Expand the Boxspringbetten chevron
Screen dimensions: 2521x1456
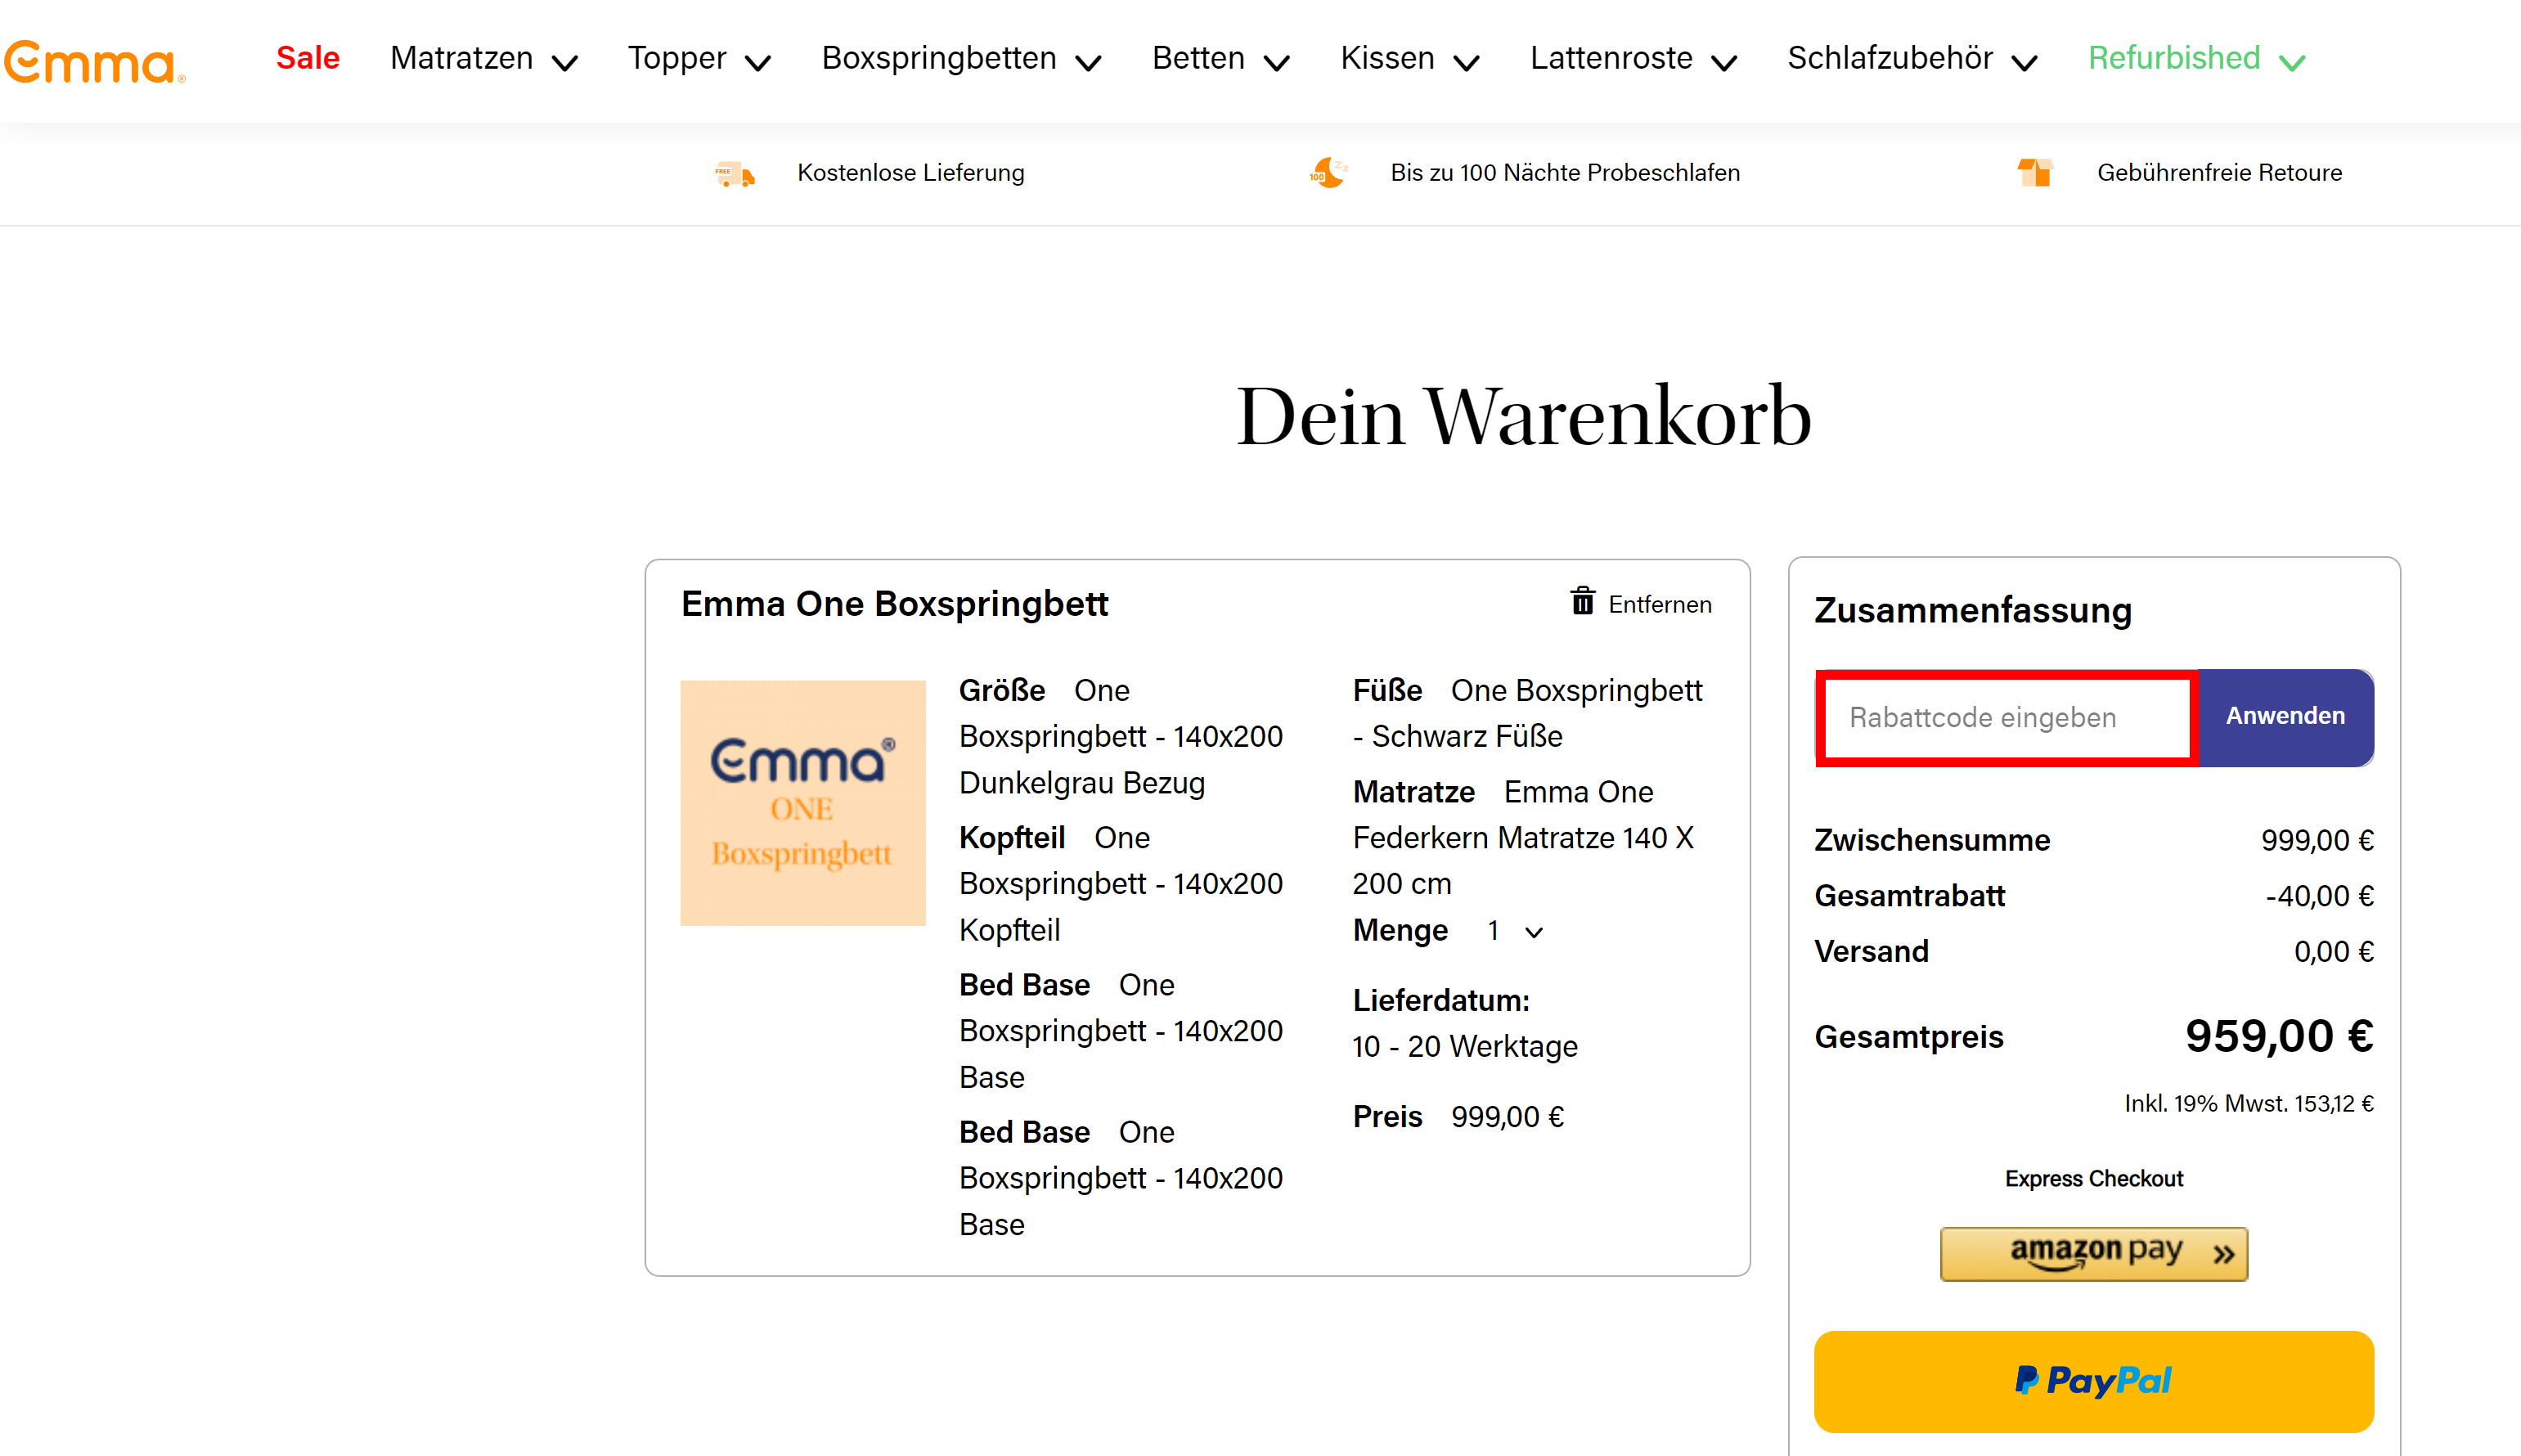(1088, 63)
